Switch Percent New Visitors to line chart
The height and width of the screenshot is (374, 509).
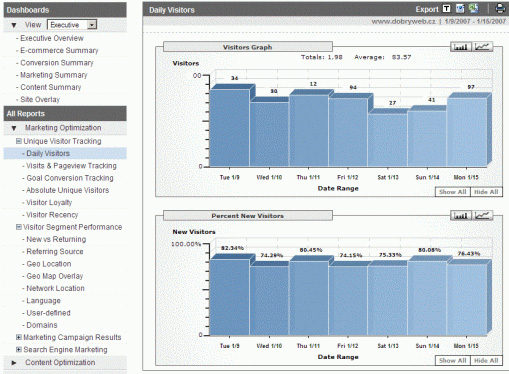point(482,216)
